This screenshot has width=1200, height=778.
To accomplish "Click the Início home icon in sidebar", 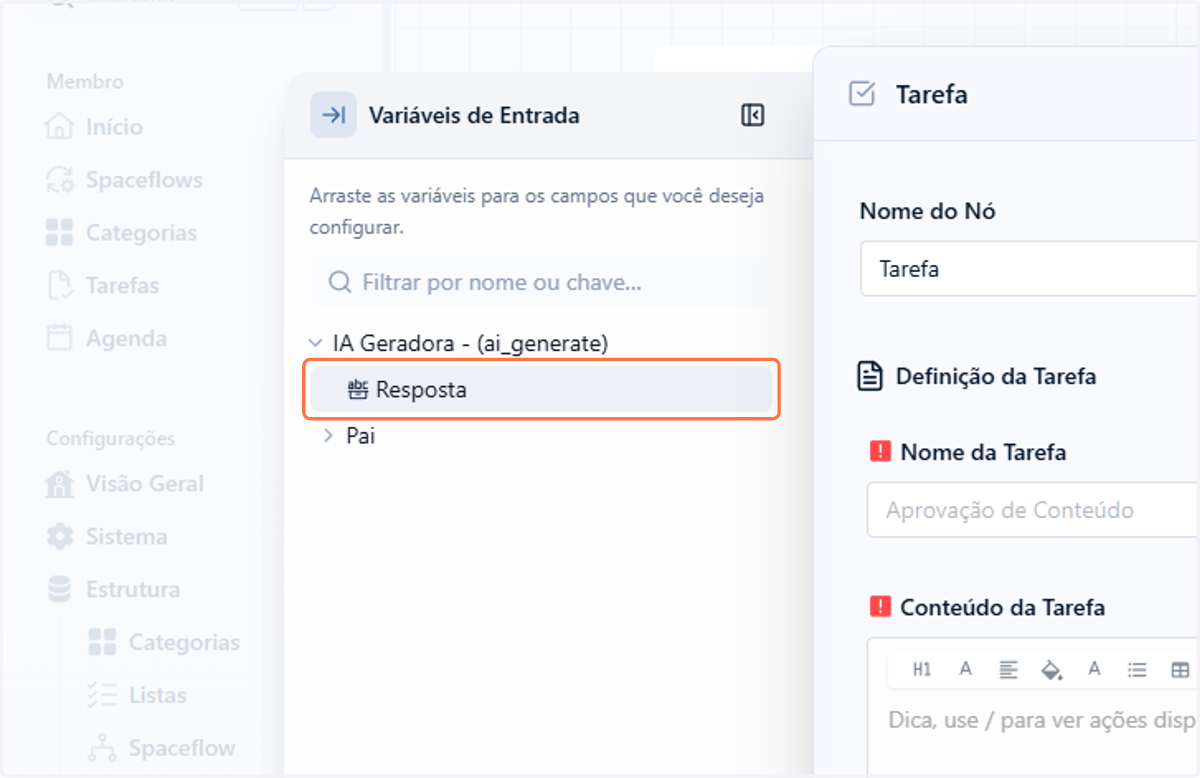I will tap(60, 127).
